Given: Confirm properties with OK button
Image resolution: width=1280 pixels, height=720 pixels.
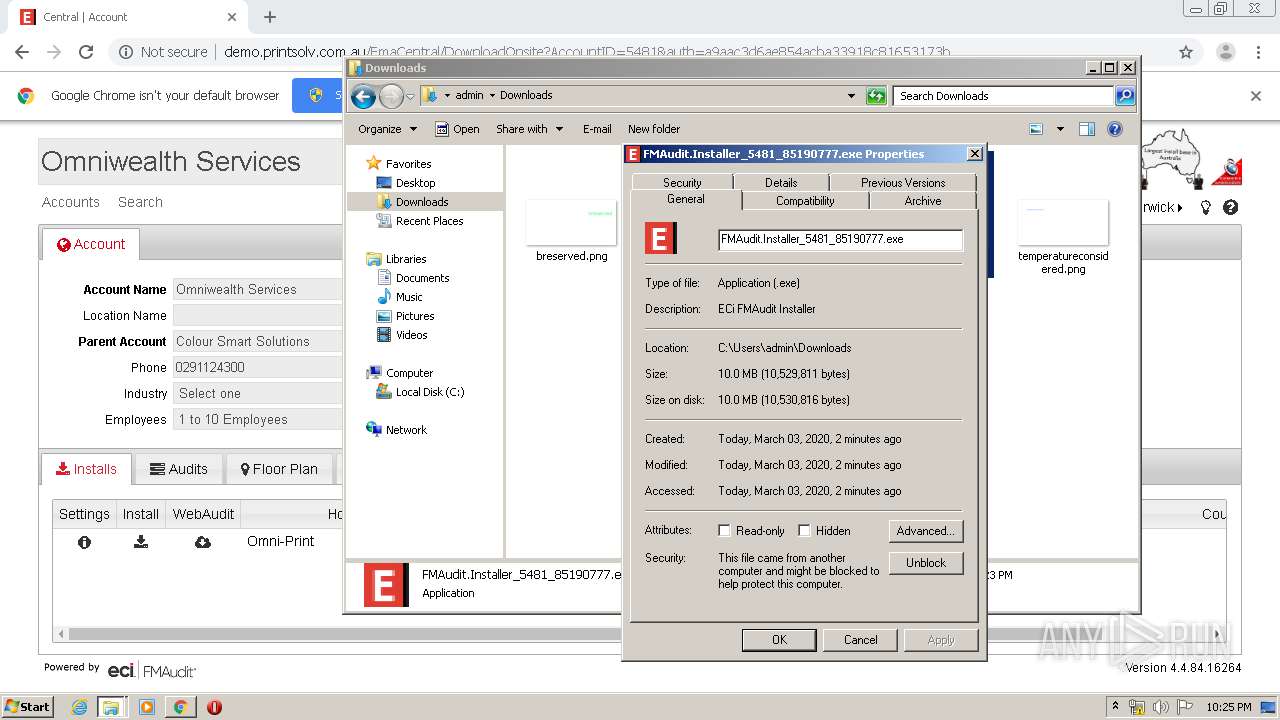Looking at the screenshot, I should 779,640.
